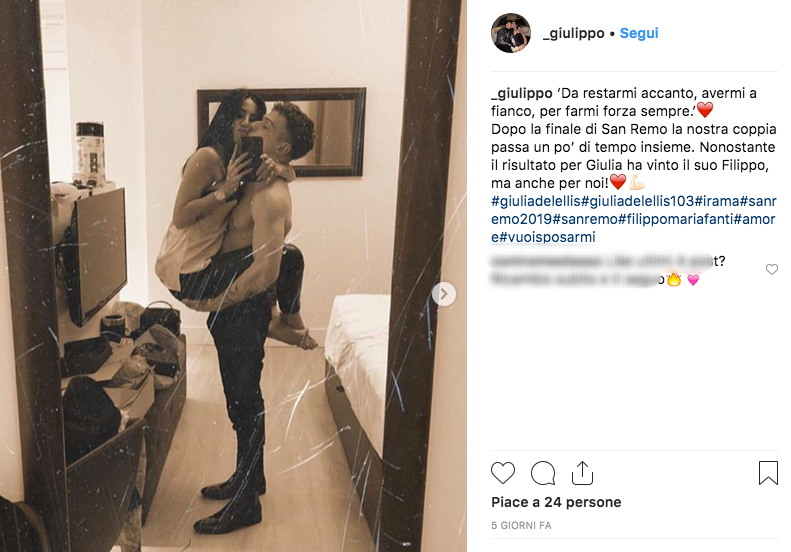Like the blurred comment with the small heart

point(772,269)
